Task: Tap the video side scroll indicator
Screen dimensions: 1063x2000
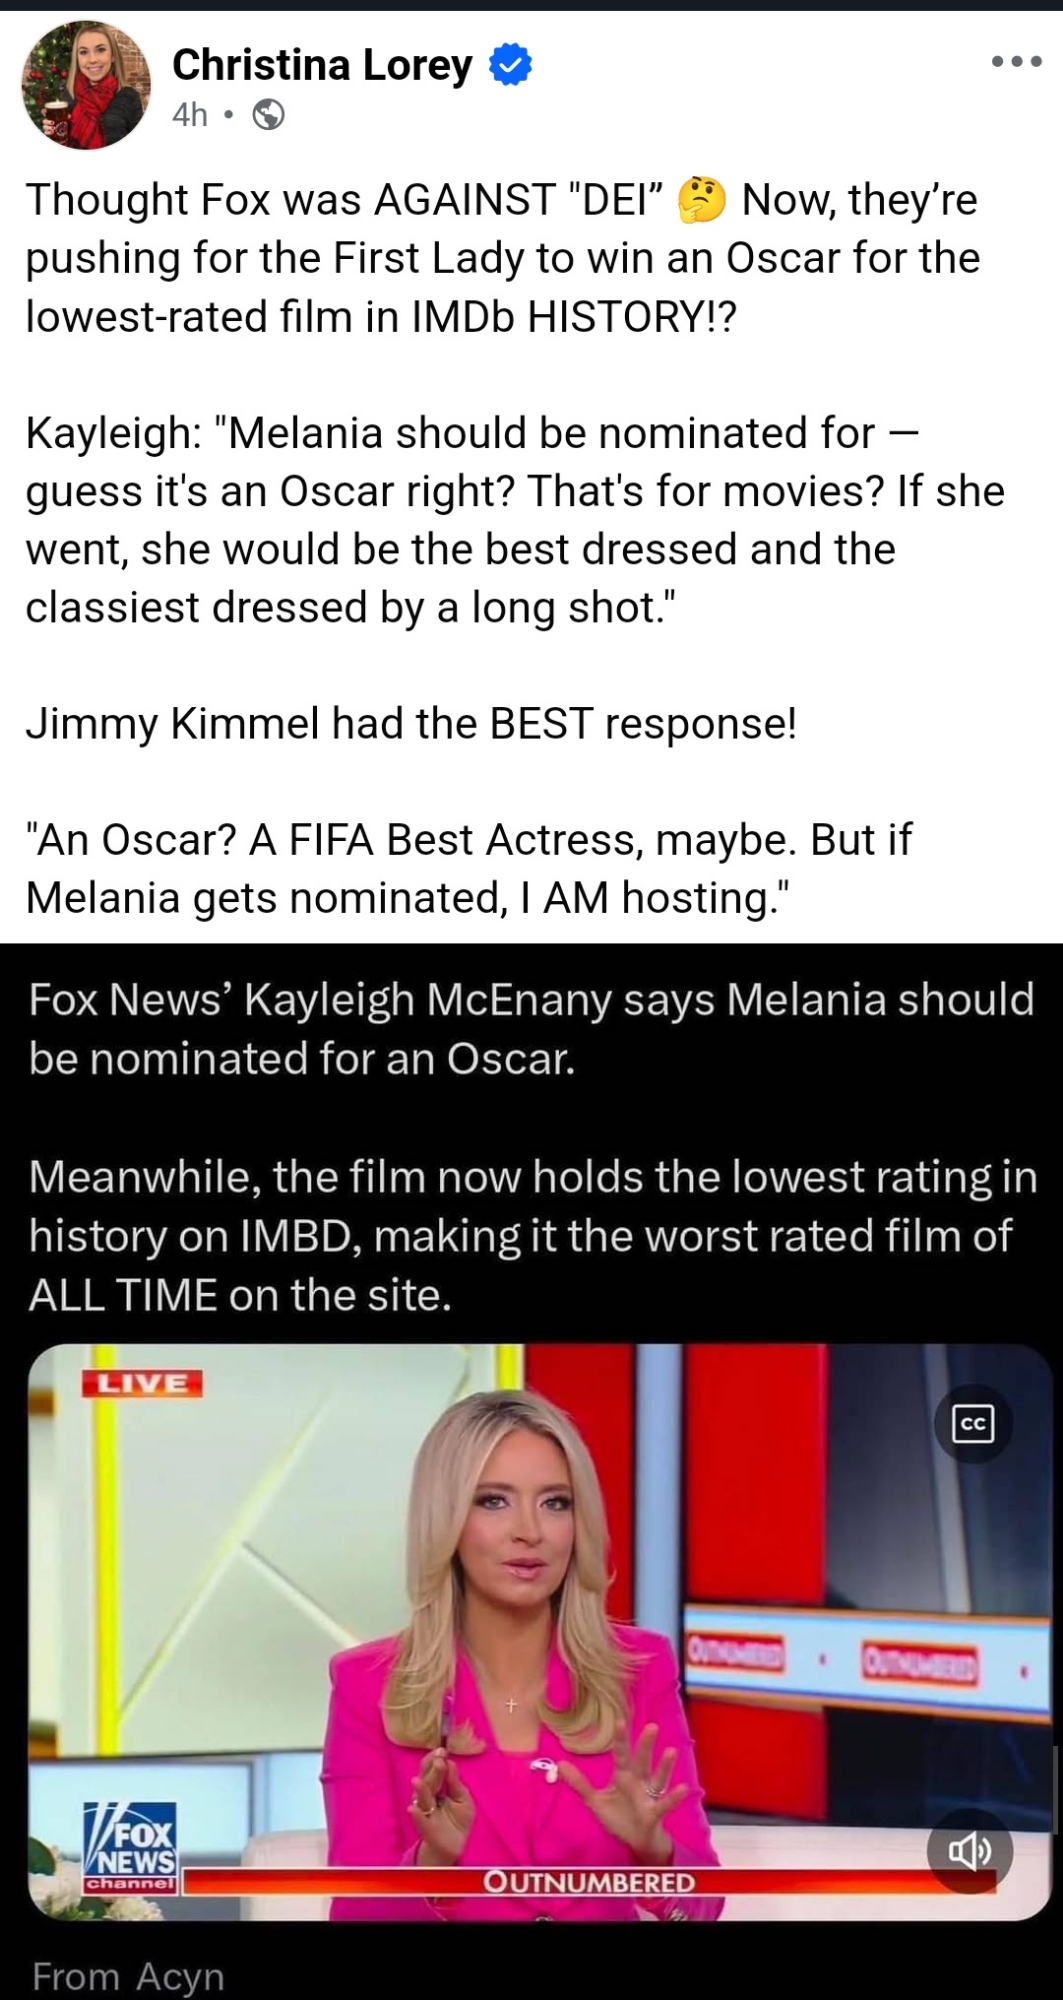Action: [1056, 1790]
